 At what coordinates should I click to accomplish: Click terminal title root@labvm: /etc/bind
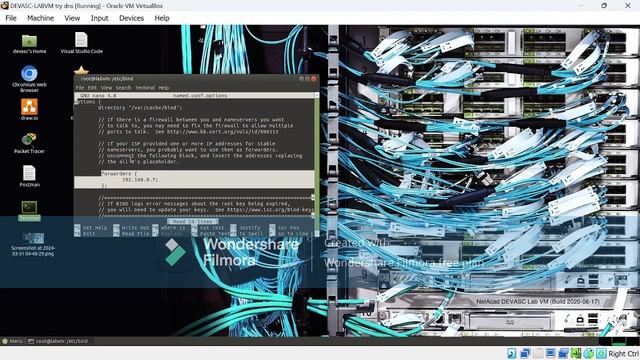click(x=107, y=78)
